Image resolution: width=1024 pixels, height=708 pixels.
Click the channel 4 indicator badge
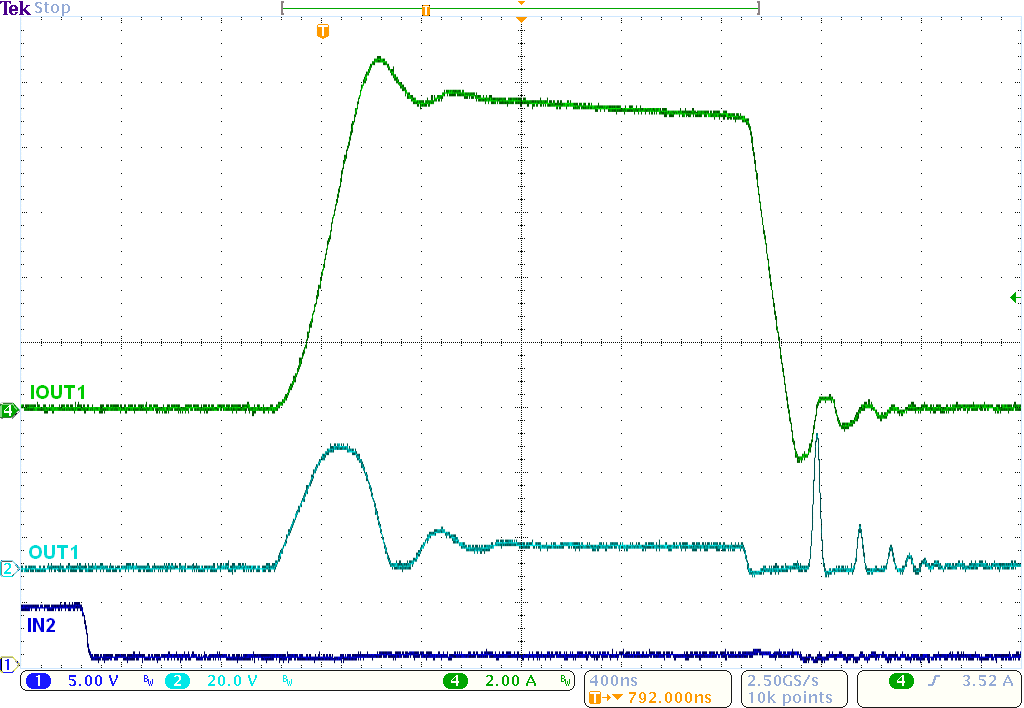pos(455,680)
